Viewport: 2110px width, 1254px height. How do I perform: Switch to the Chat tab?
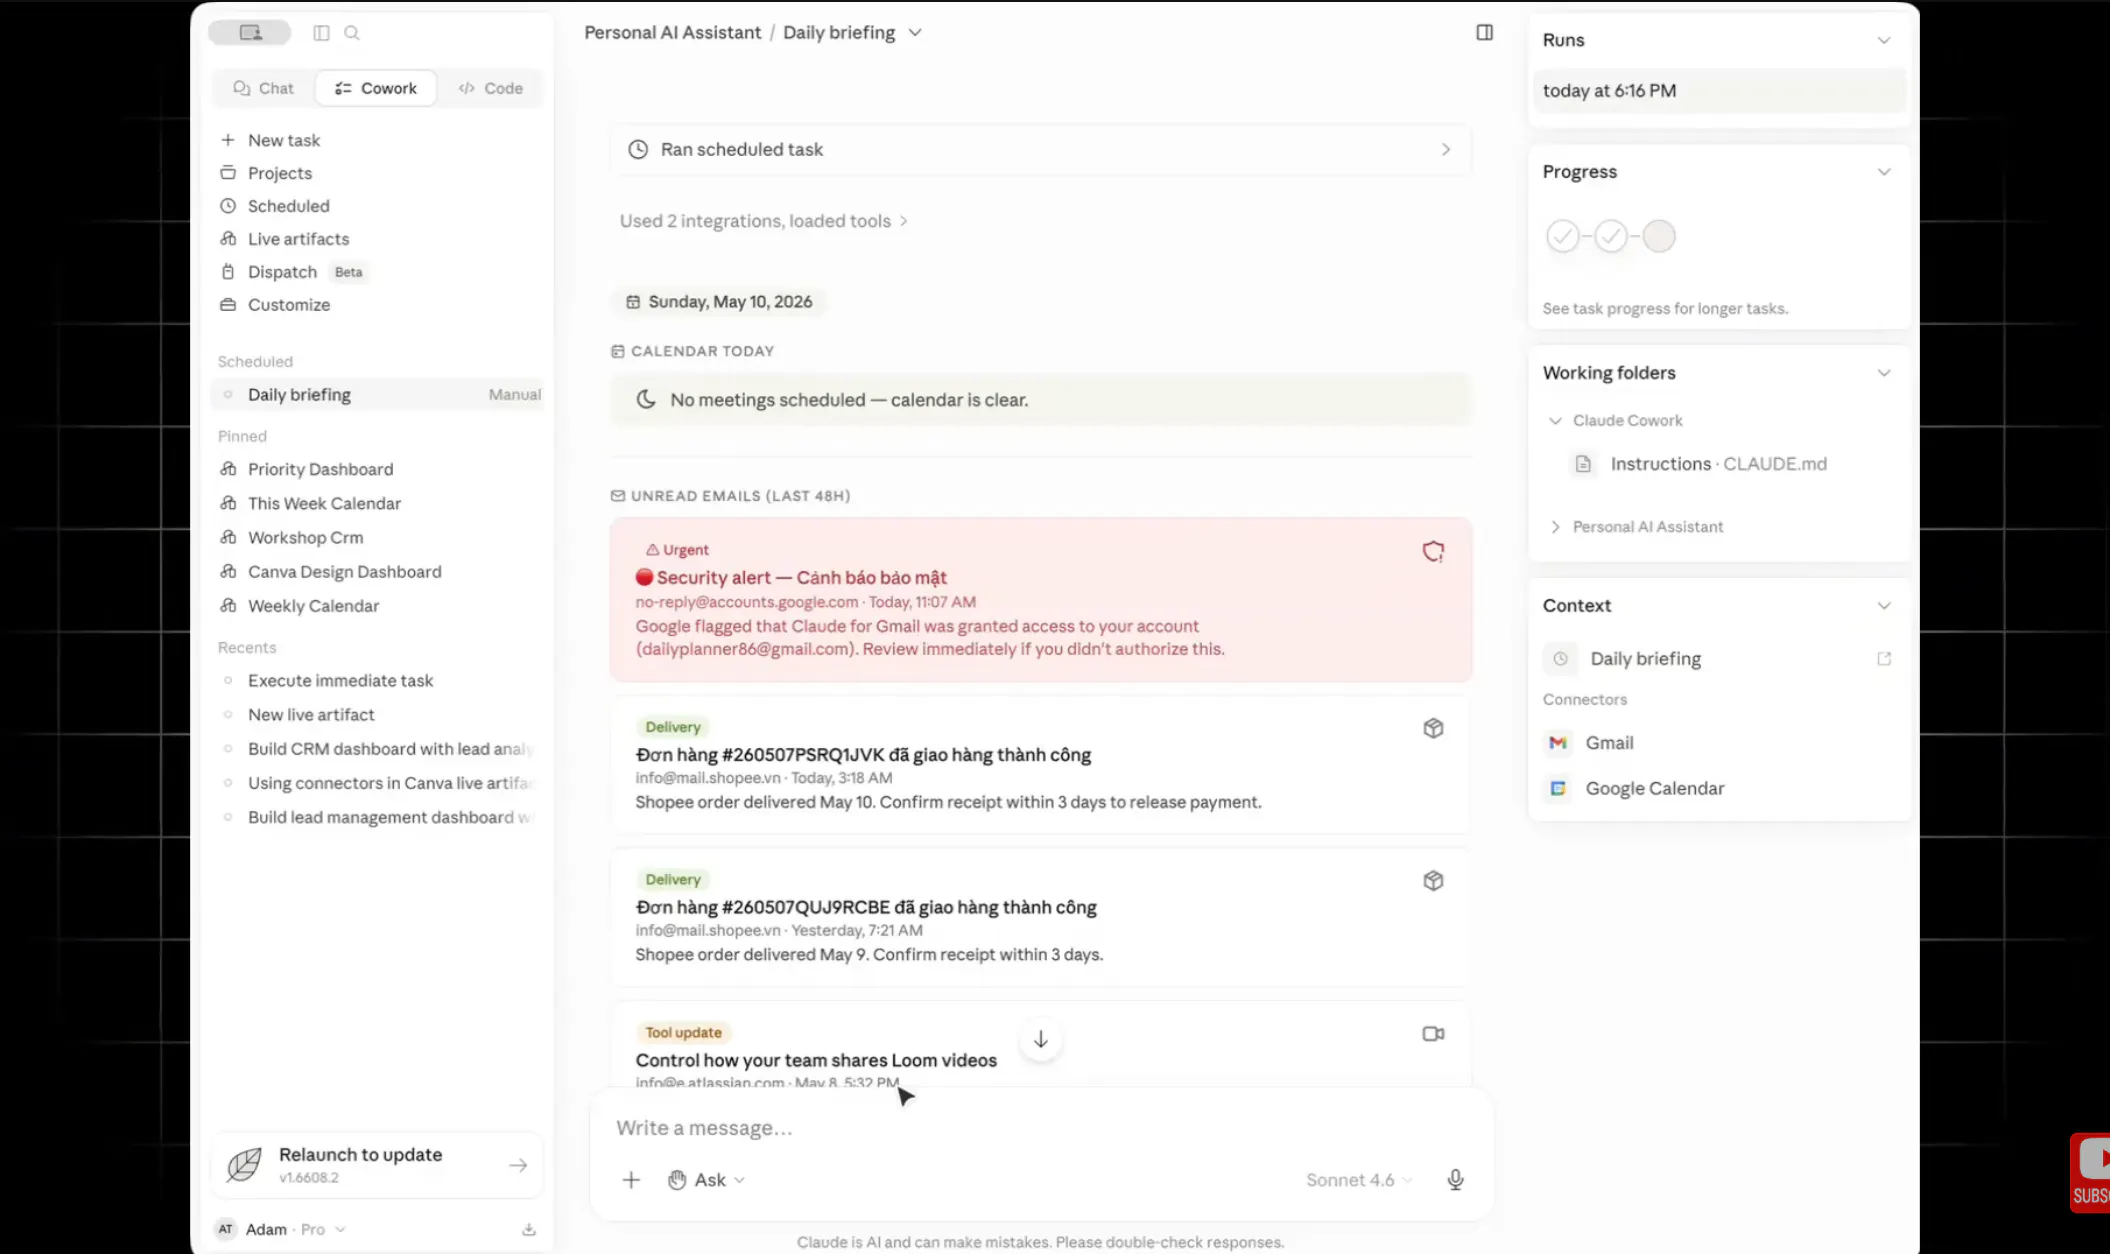click(264, 88)
